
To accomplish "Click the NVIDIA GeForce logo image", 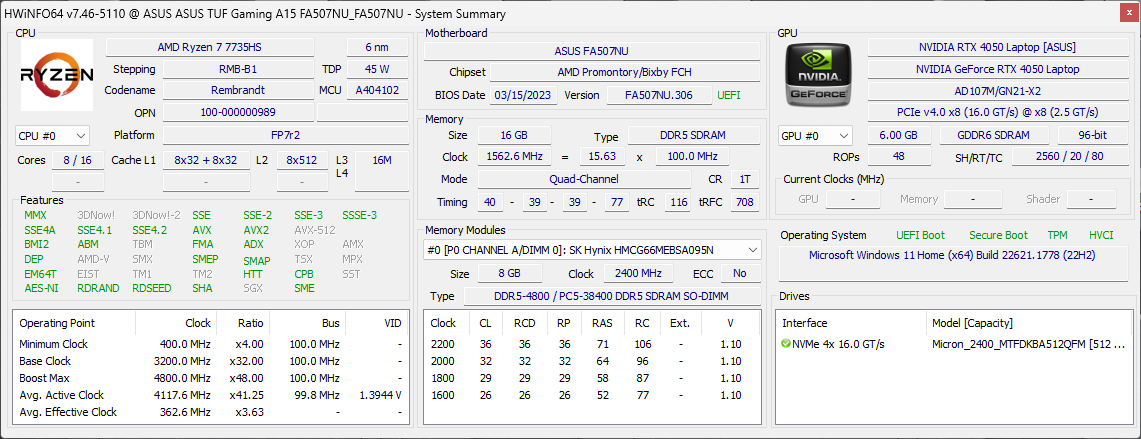I will pyautogui.click(x=819, y=74).
